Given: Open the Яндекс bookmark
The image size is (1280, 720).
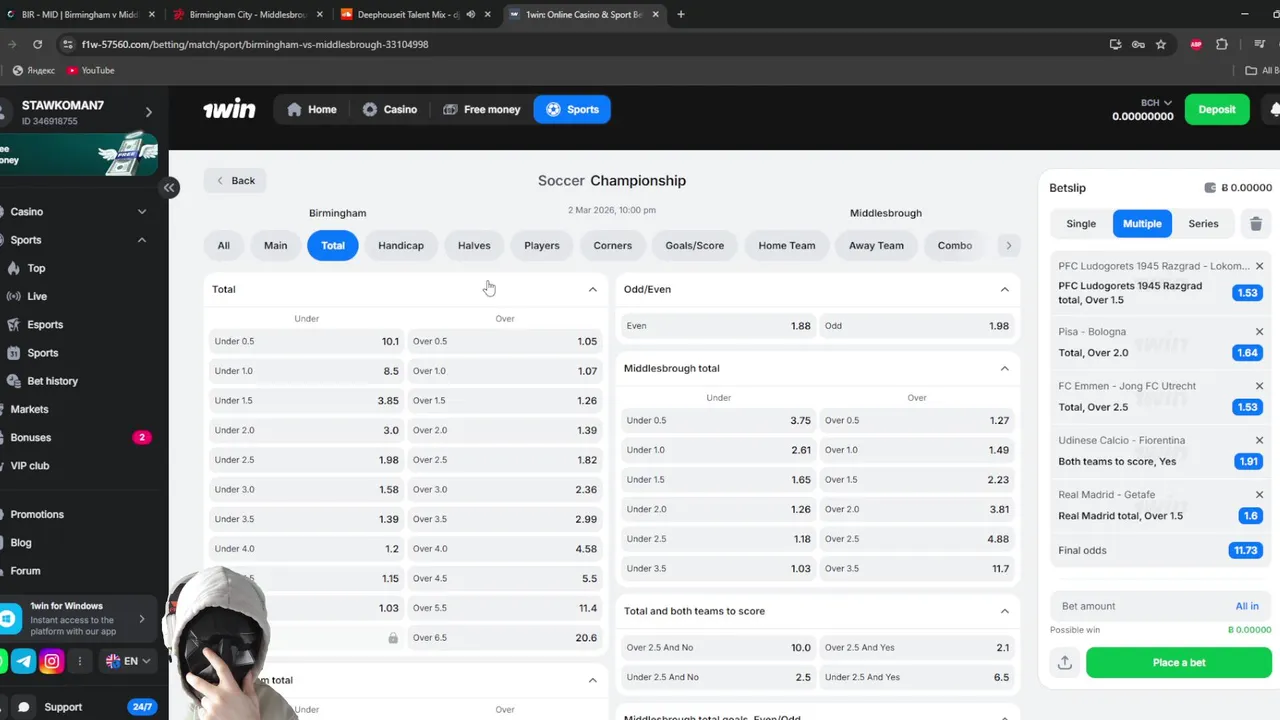Looking at the screenshot, I should pyautogui.click(x=34, y=70).
